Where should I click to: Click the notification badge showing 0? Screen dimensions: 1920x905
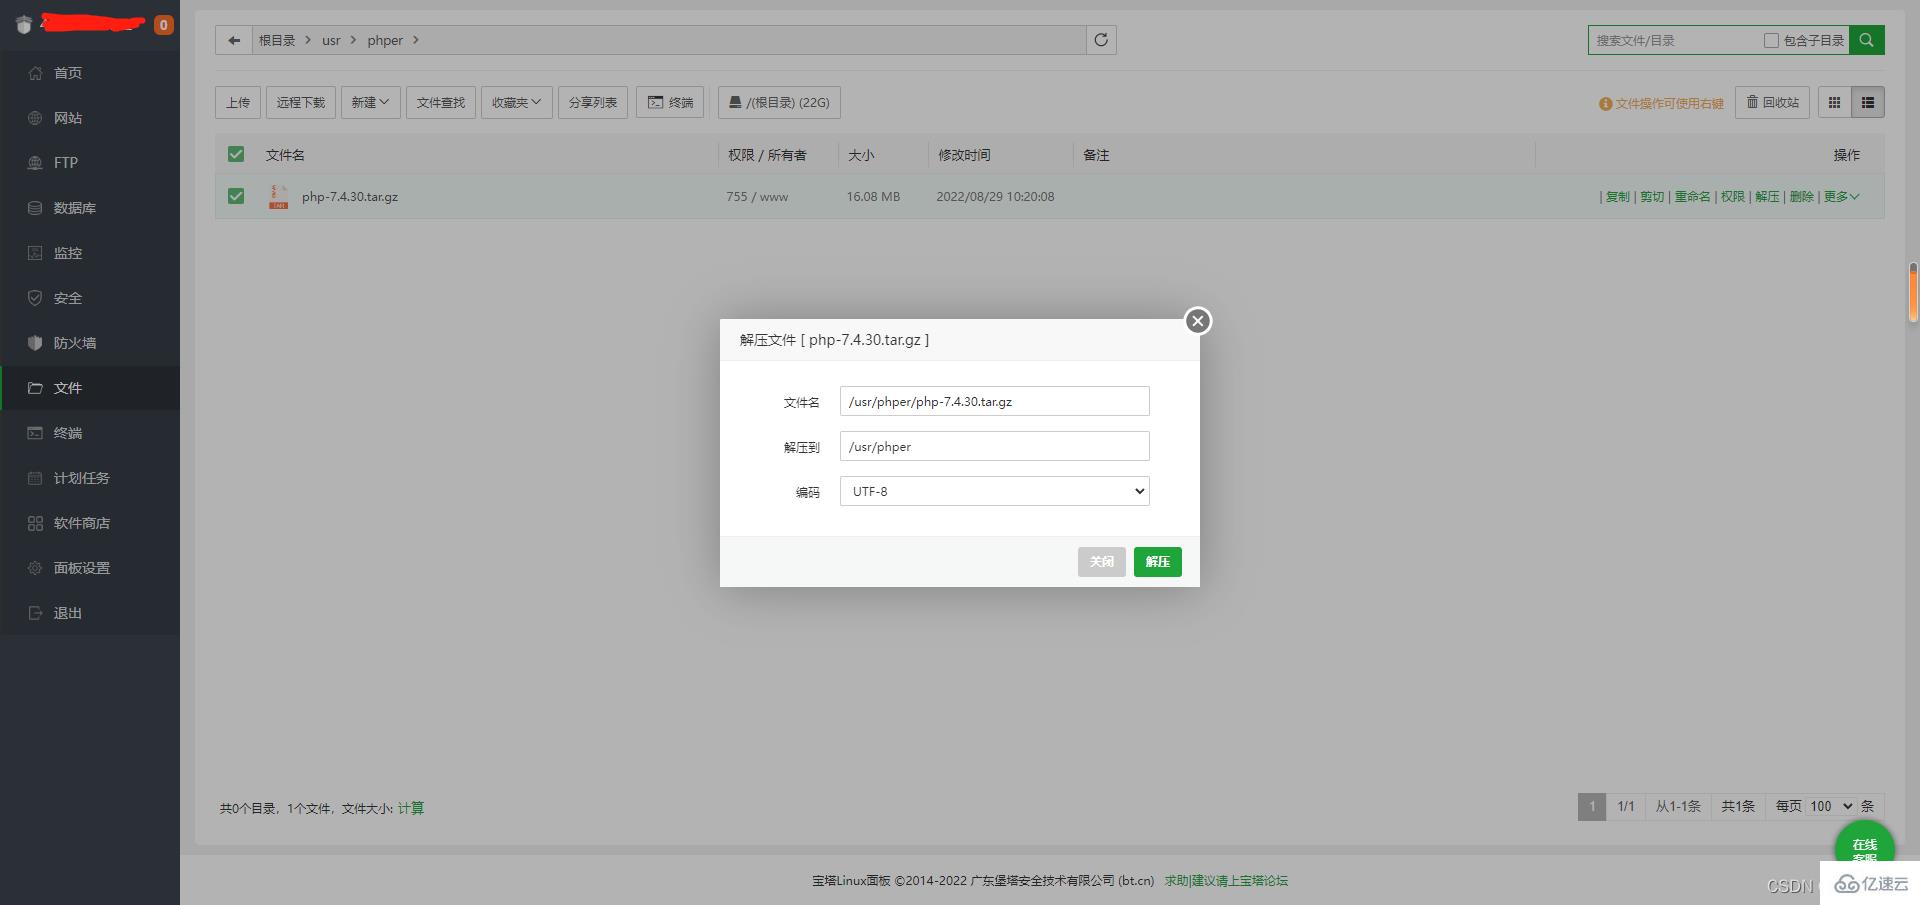164,25
